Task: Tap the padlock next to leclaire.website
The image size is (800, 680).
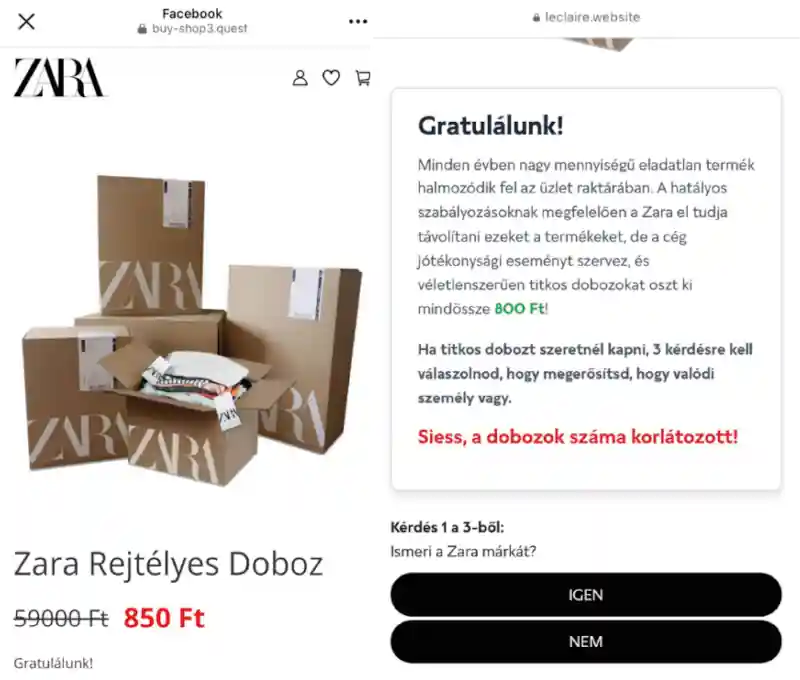Action: [536, 18]
